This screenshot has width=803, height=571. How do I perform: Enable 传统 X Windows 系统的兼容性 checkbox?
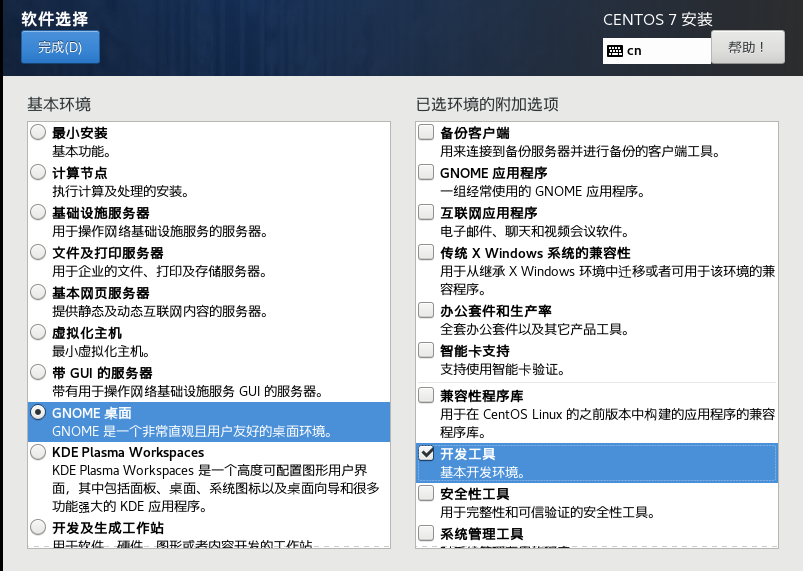click(x=426, y=252)
